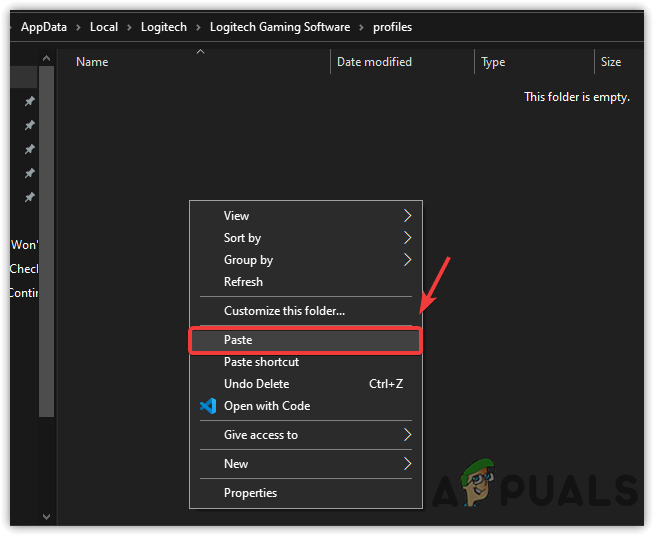Screen dimensions: 654x536
Task: Choose Undo Delete in the context menu
Action: tap(306, 384)
